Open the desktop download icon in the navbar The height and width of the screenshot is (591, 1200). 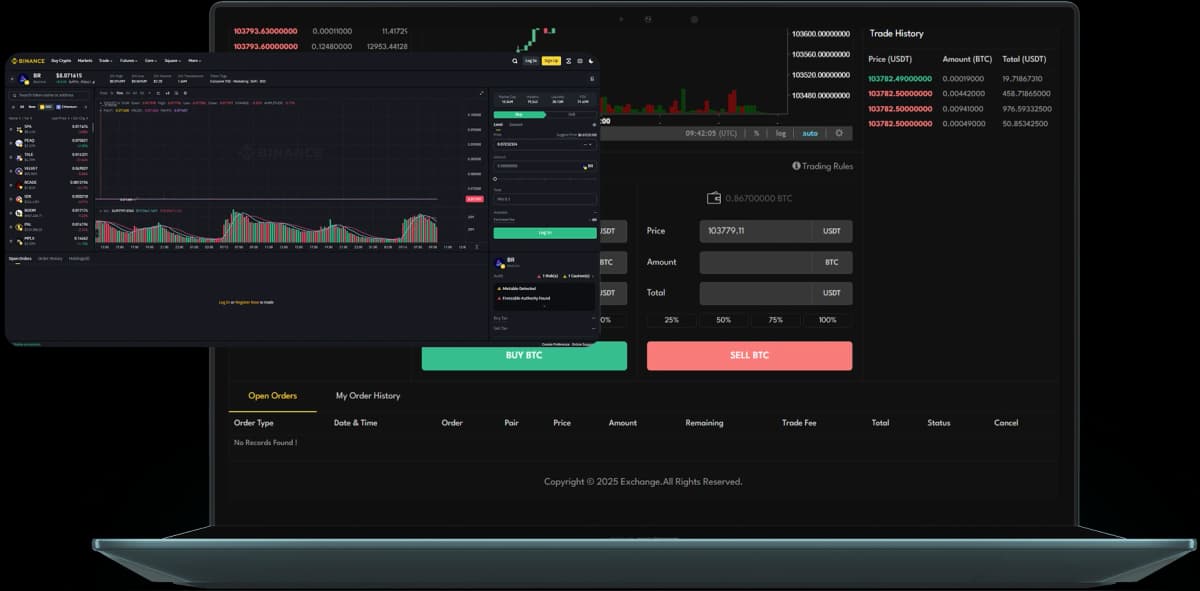click(x=578, y=61)
